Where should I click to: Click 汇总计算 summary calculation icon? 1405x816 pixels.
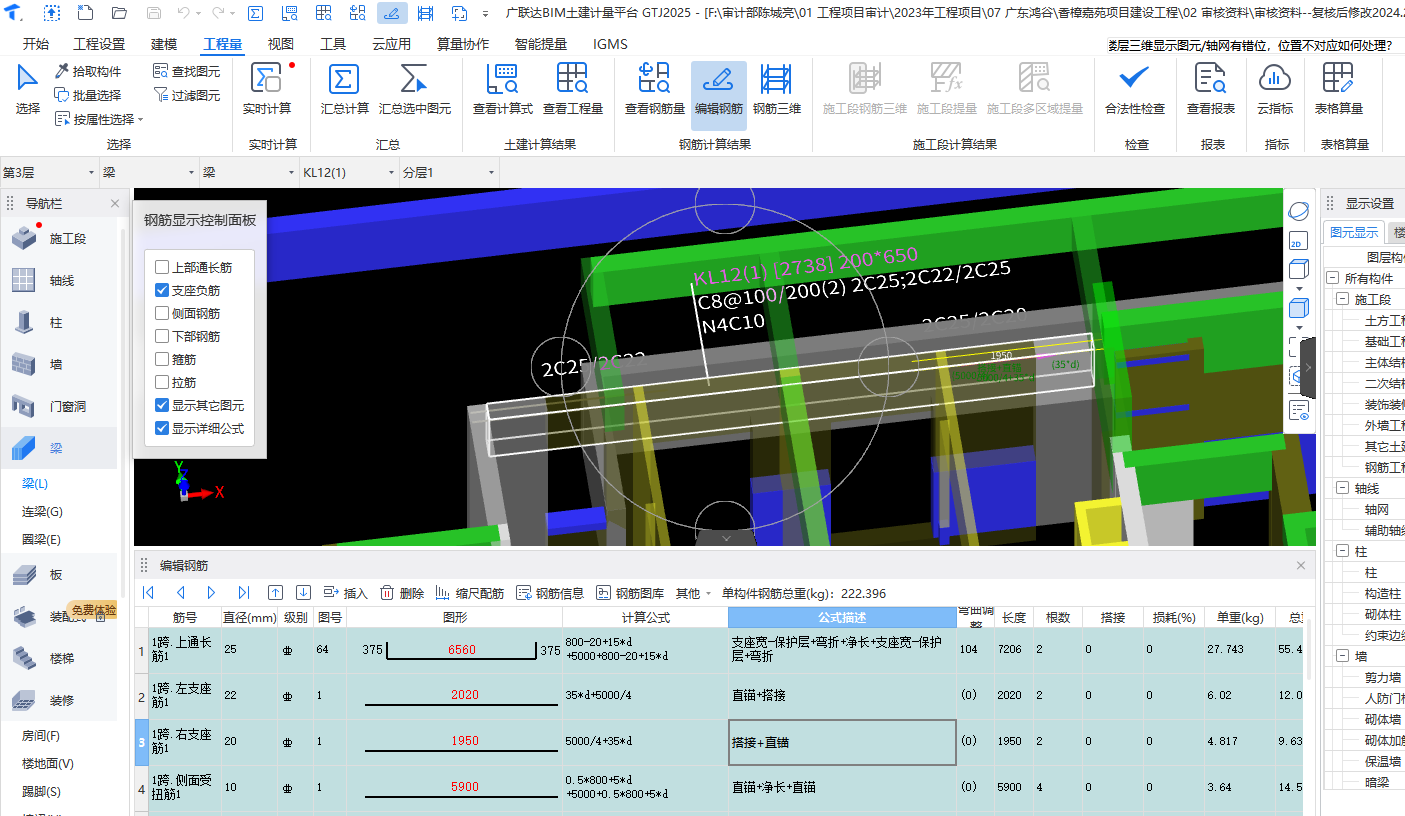345,89
